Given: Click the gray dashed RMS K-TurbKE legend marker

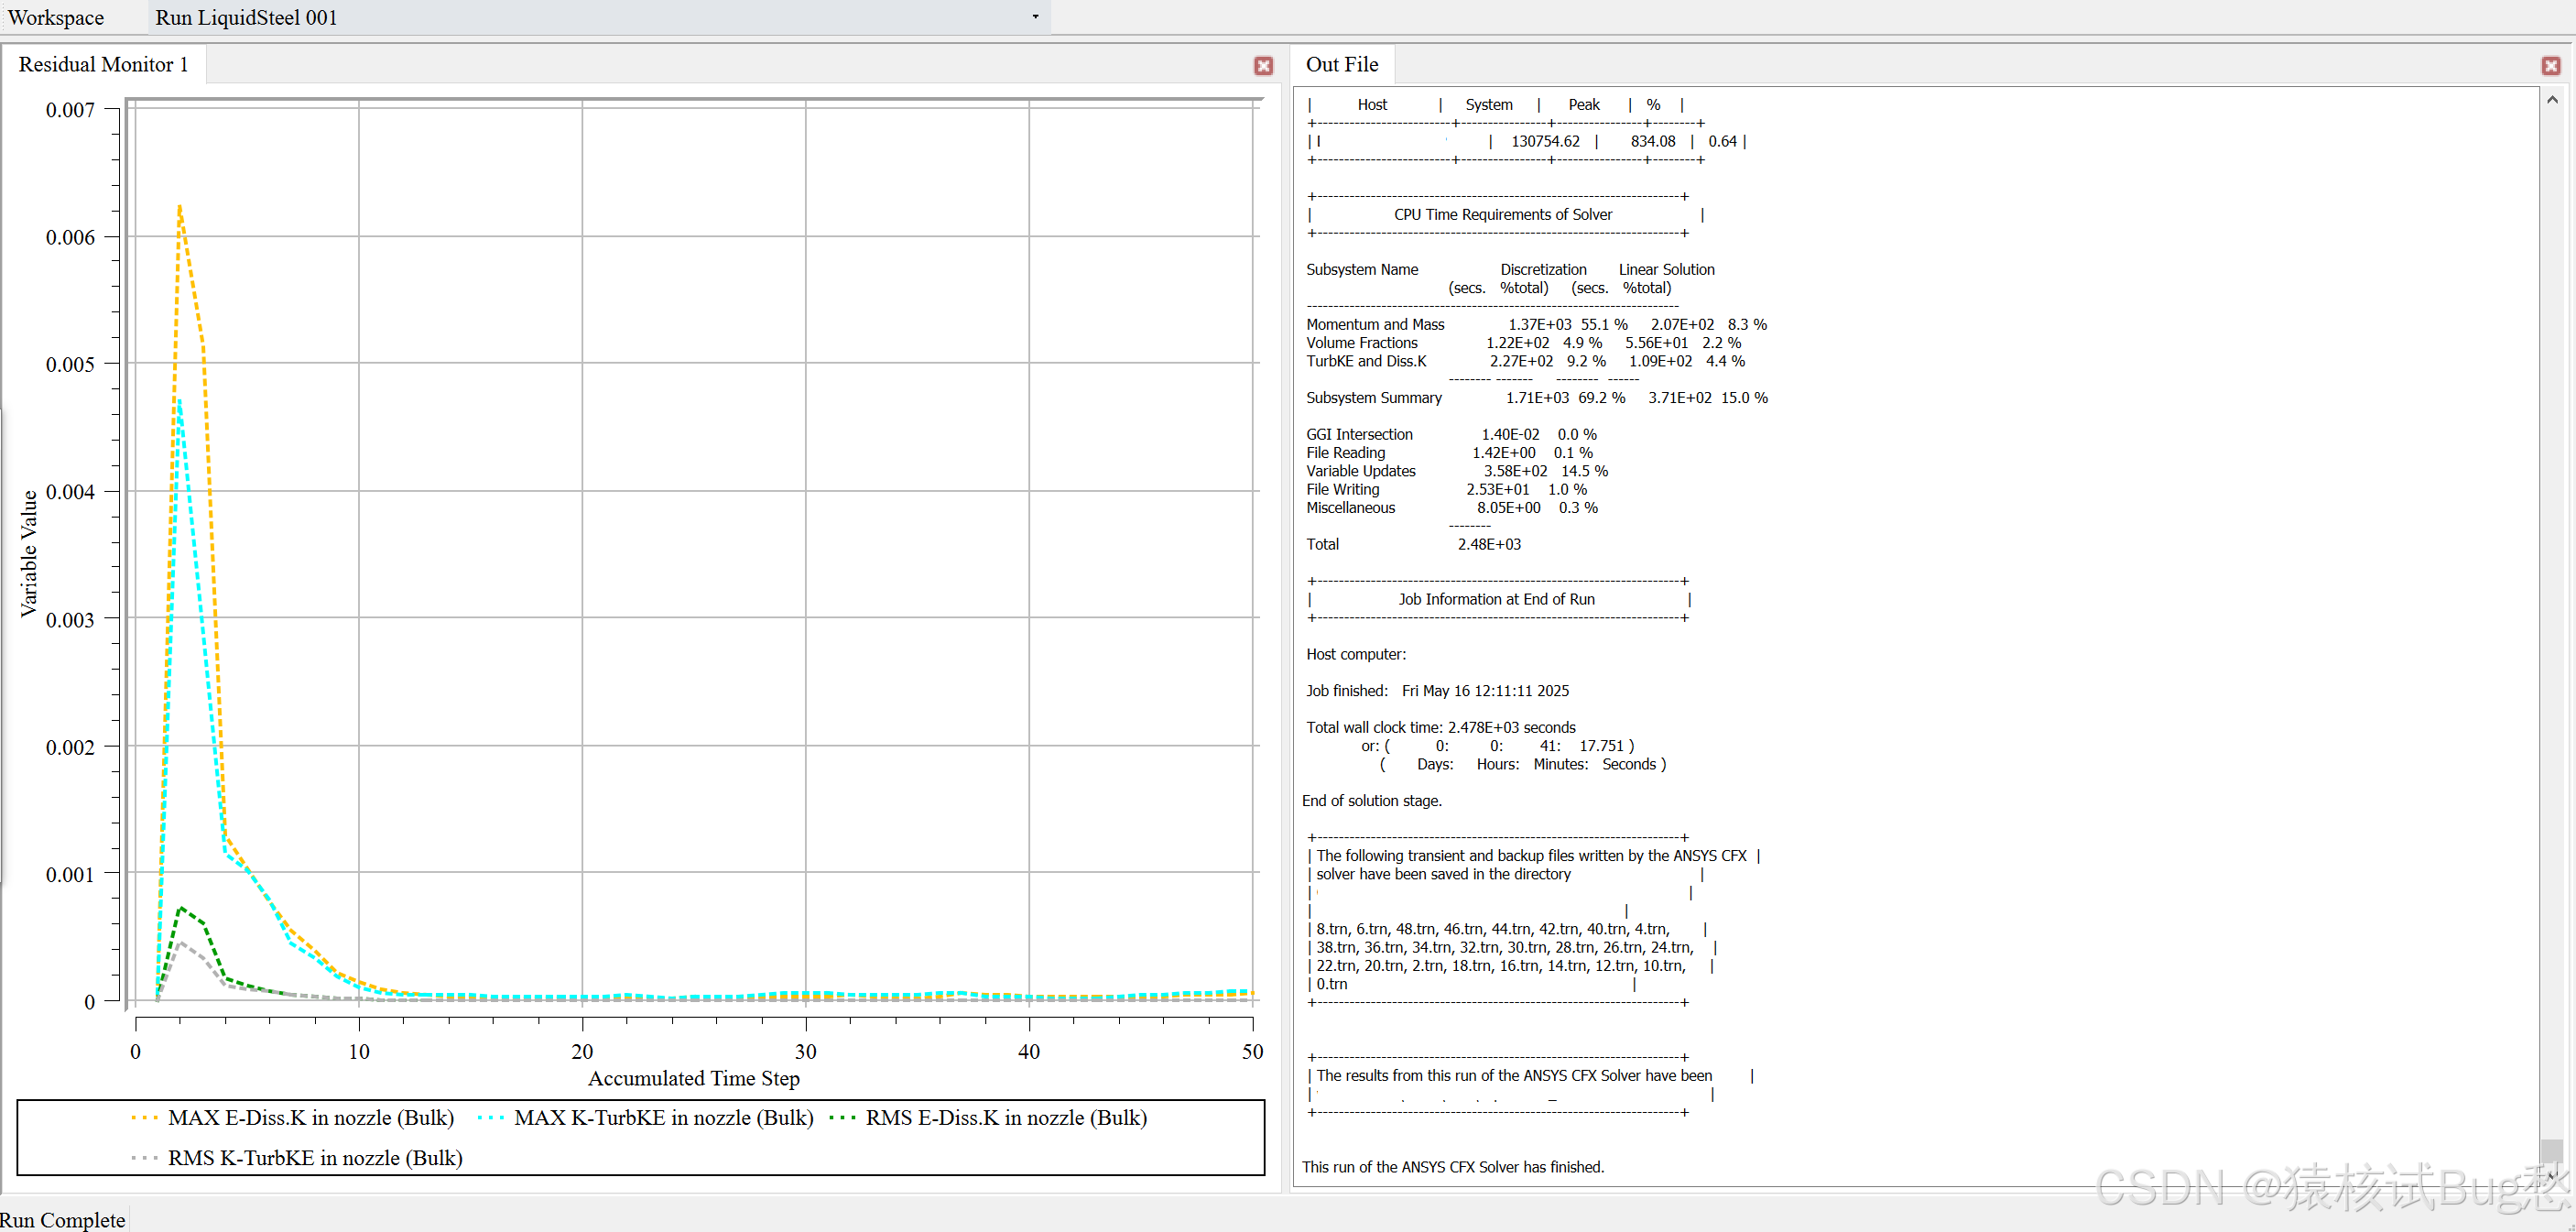Looking at the screenshot, I should coord(144,1158).
